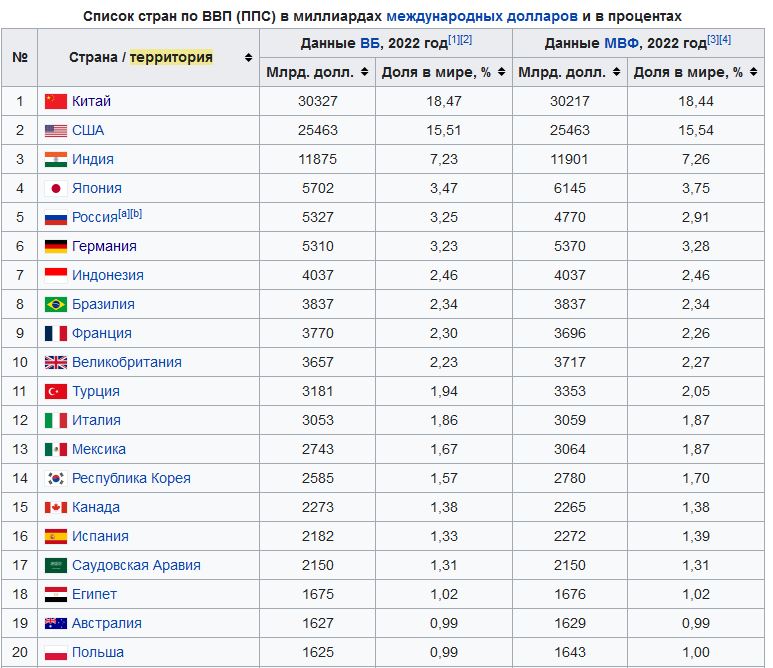Sort by World Bank Млрд. долл. column
Screen dimensions: 773x668
coord(364,72)
